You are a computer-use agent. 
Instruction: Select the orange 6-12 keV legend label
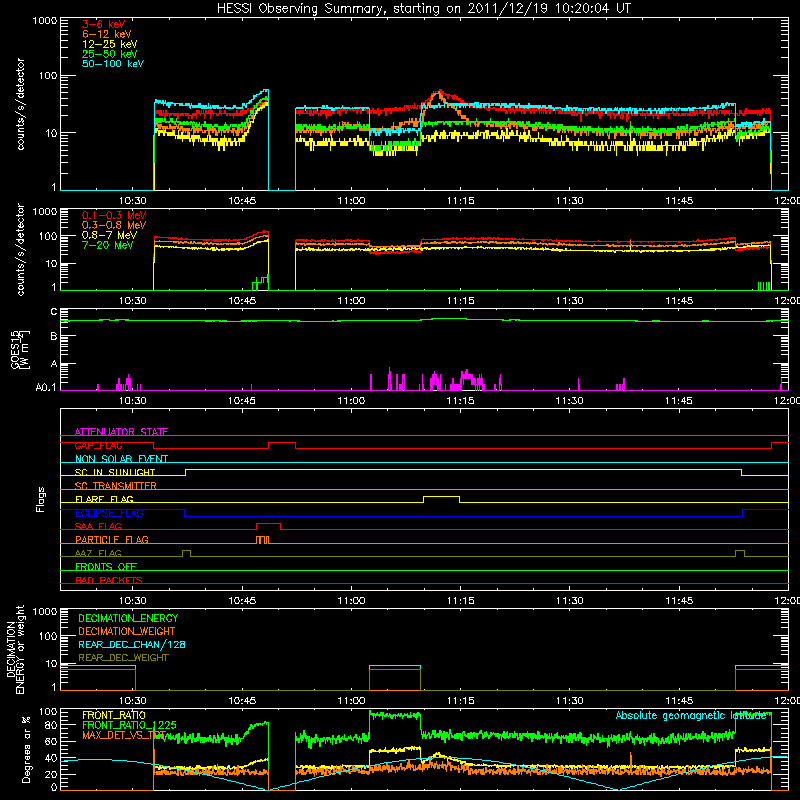click(x=106, y=34)
